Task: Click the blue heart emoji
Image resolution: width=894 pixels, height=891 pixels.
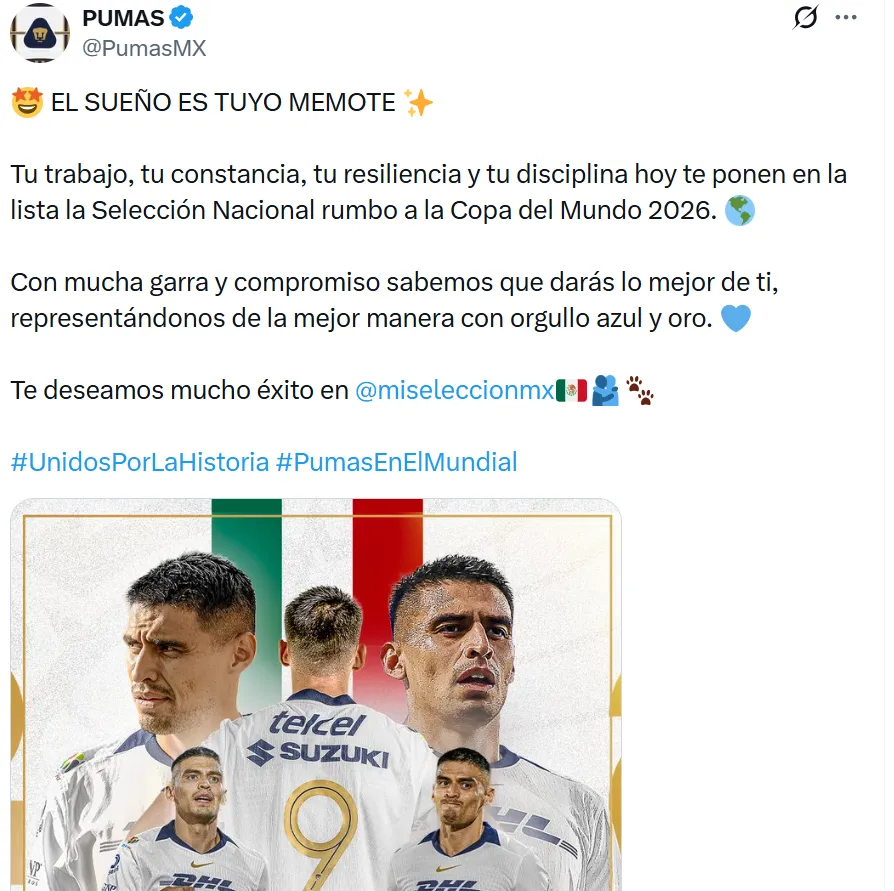Action: (735, 318)
